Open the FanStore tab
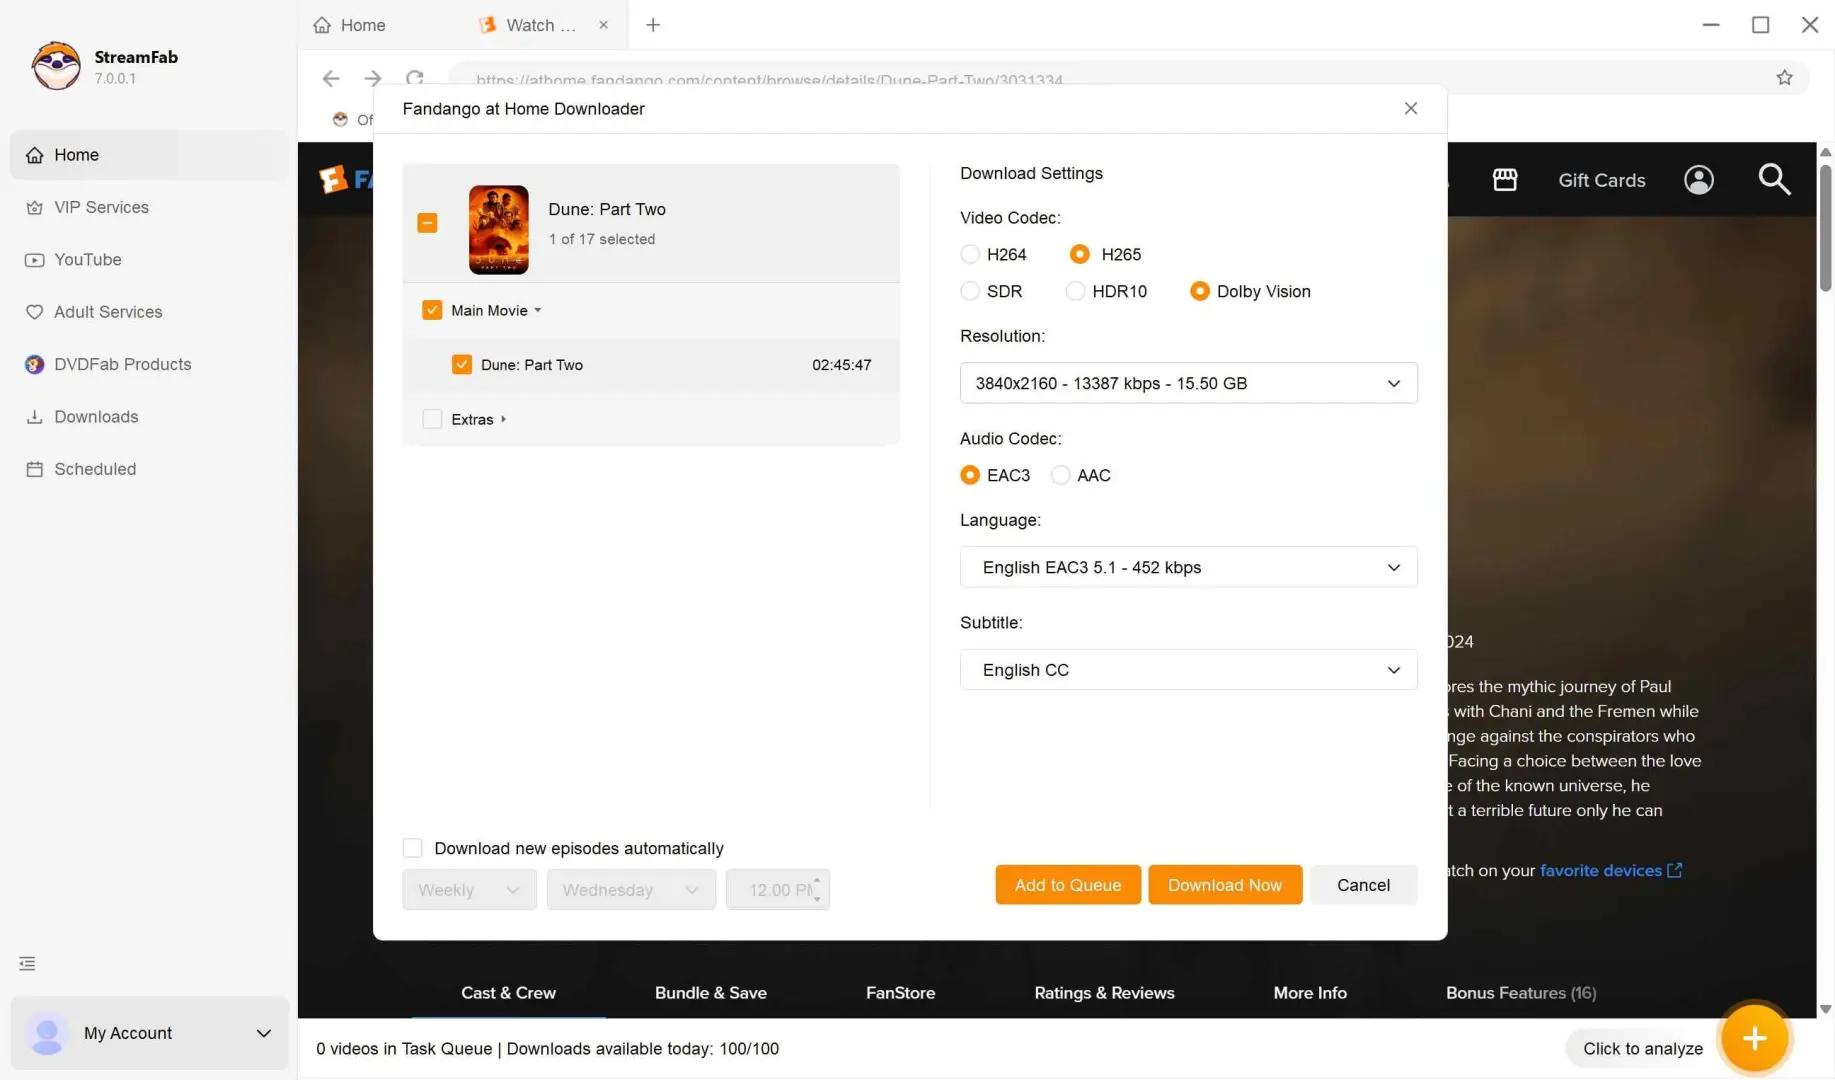Image resolution: width=1835 pixels, height=1080 pixels. tap(900, 993)
